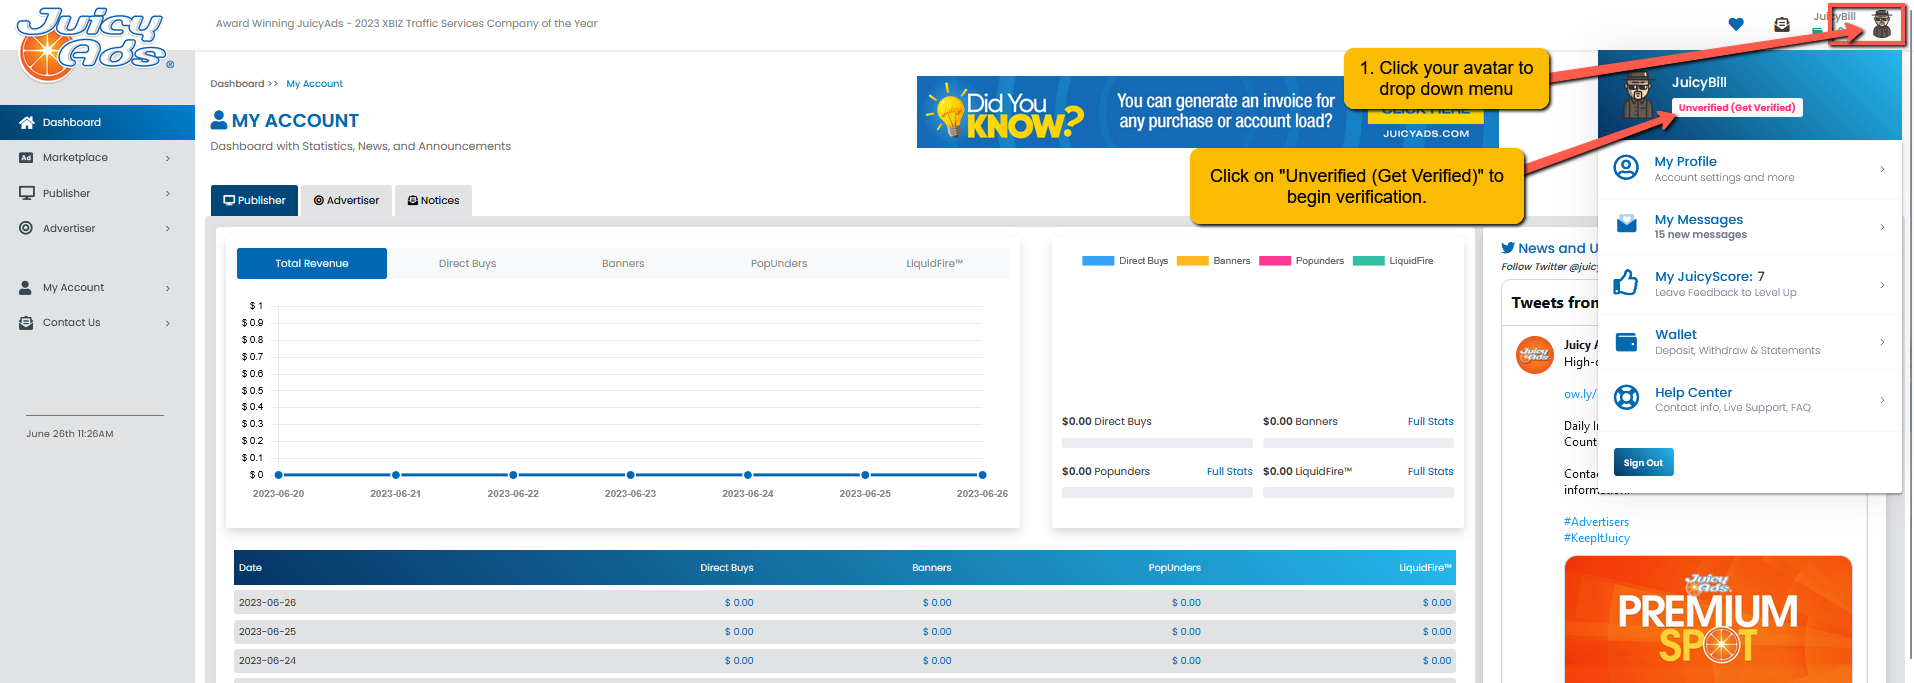This screenshot has width=1914, height=683.
Task: Click the My Profile circle user icon
Action: click(1627, 168)
